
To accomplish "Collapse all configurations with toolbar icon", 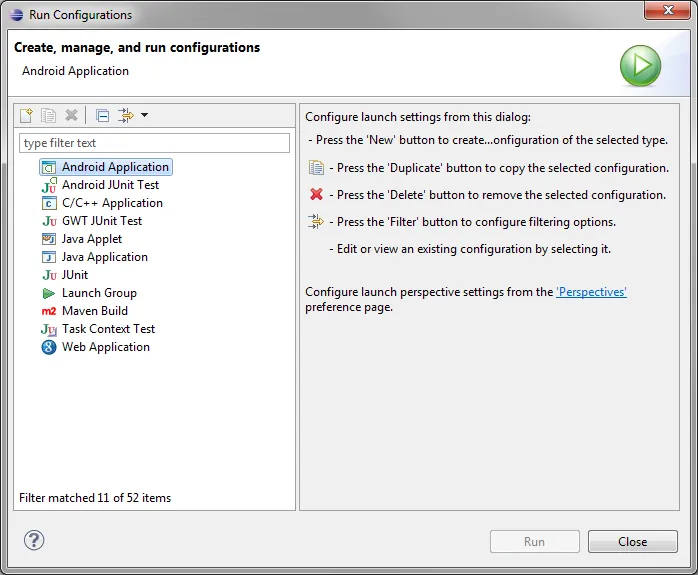I will click(103, 116).
